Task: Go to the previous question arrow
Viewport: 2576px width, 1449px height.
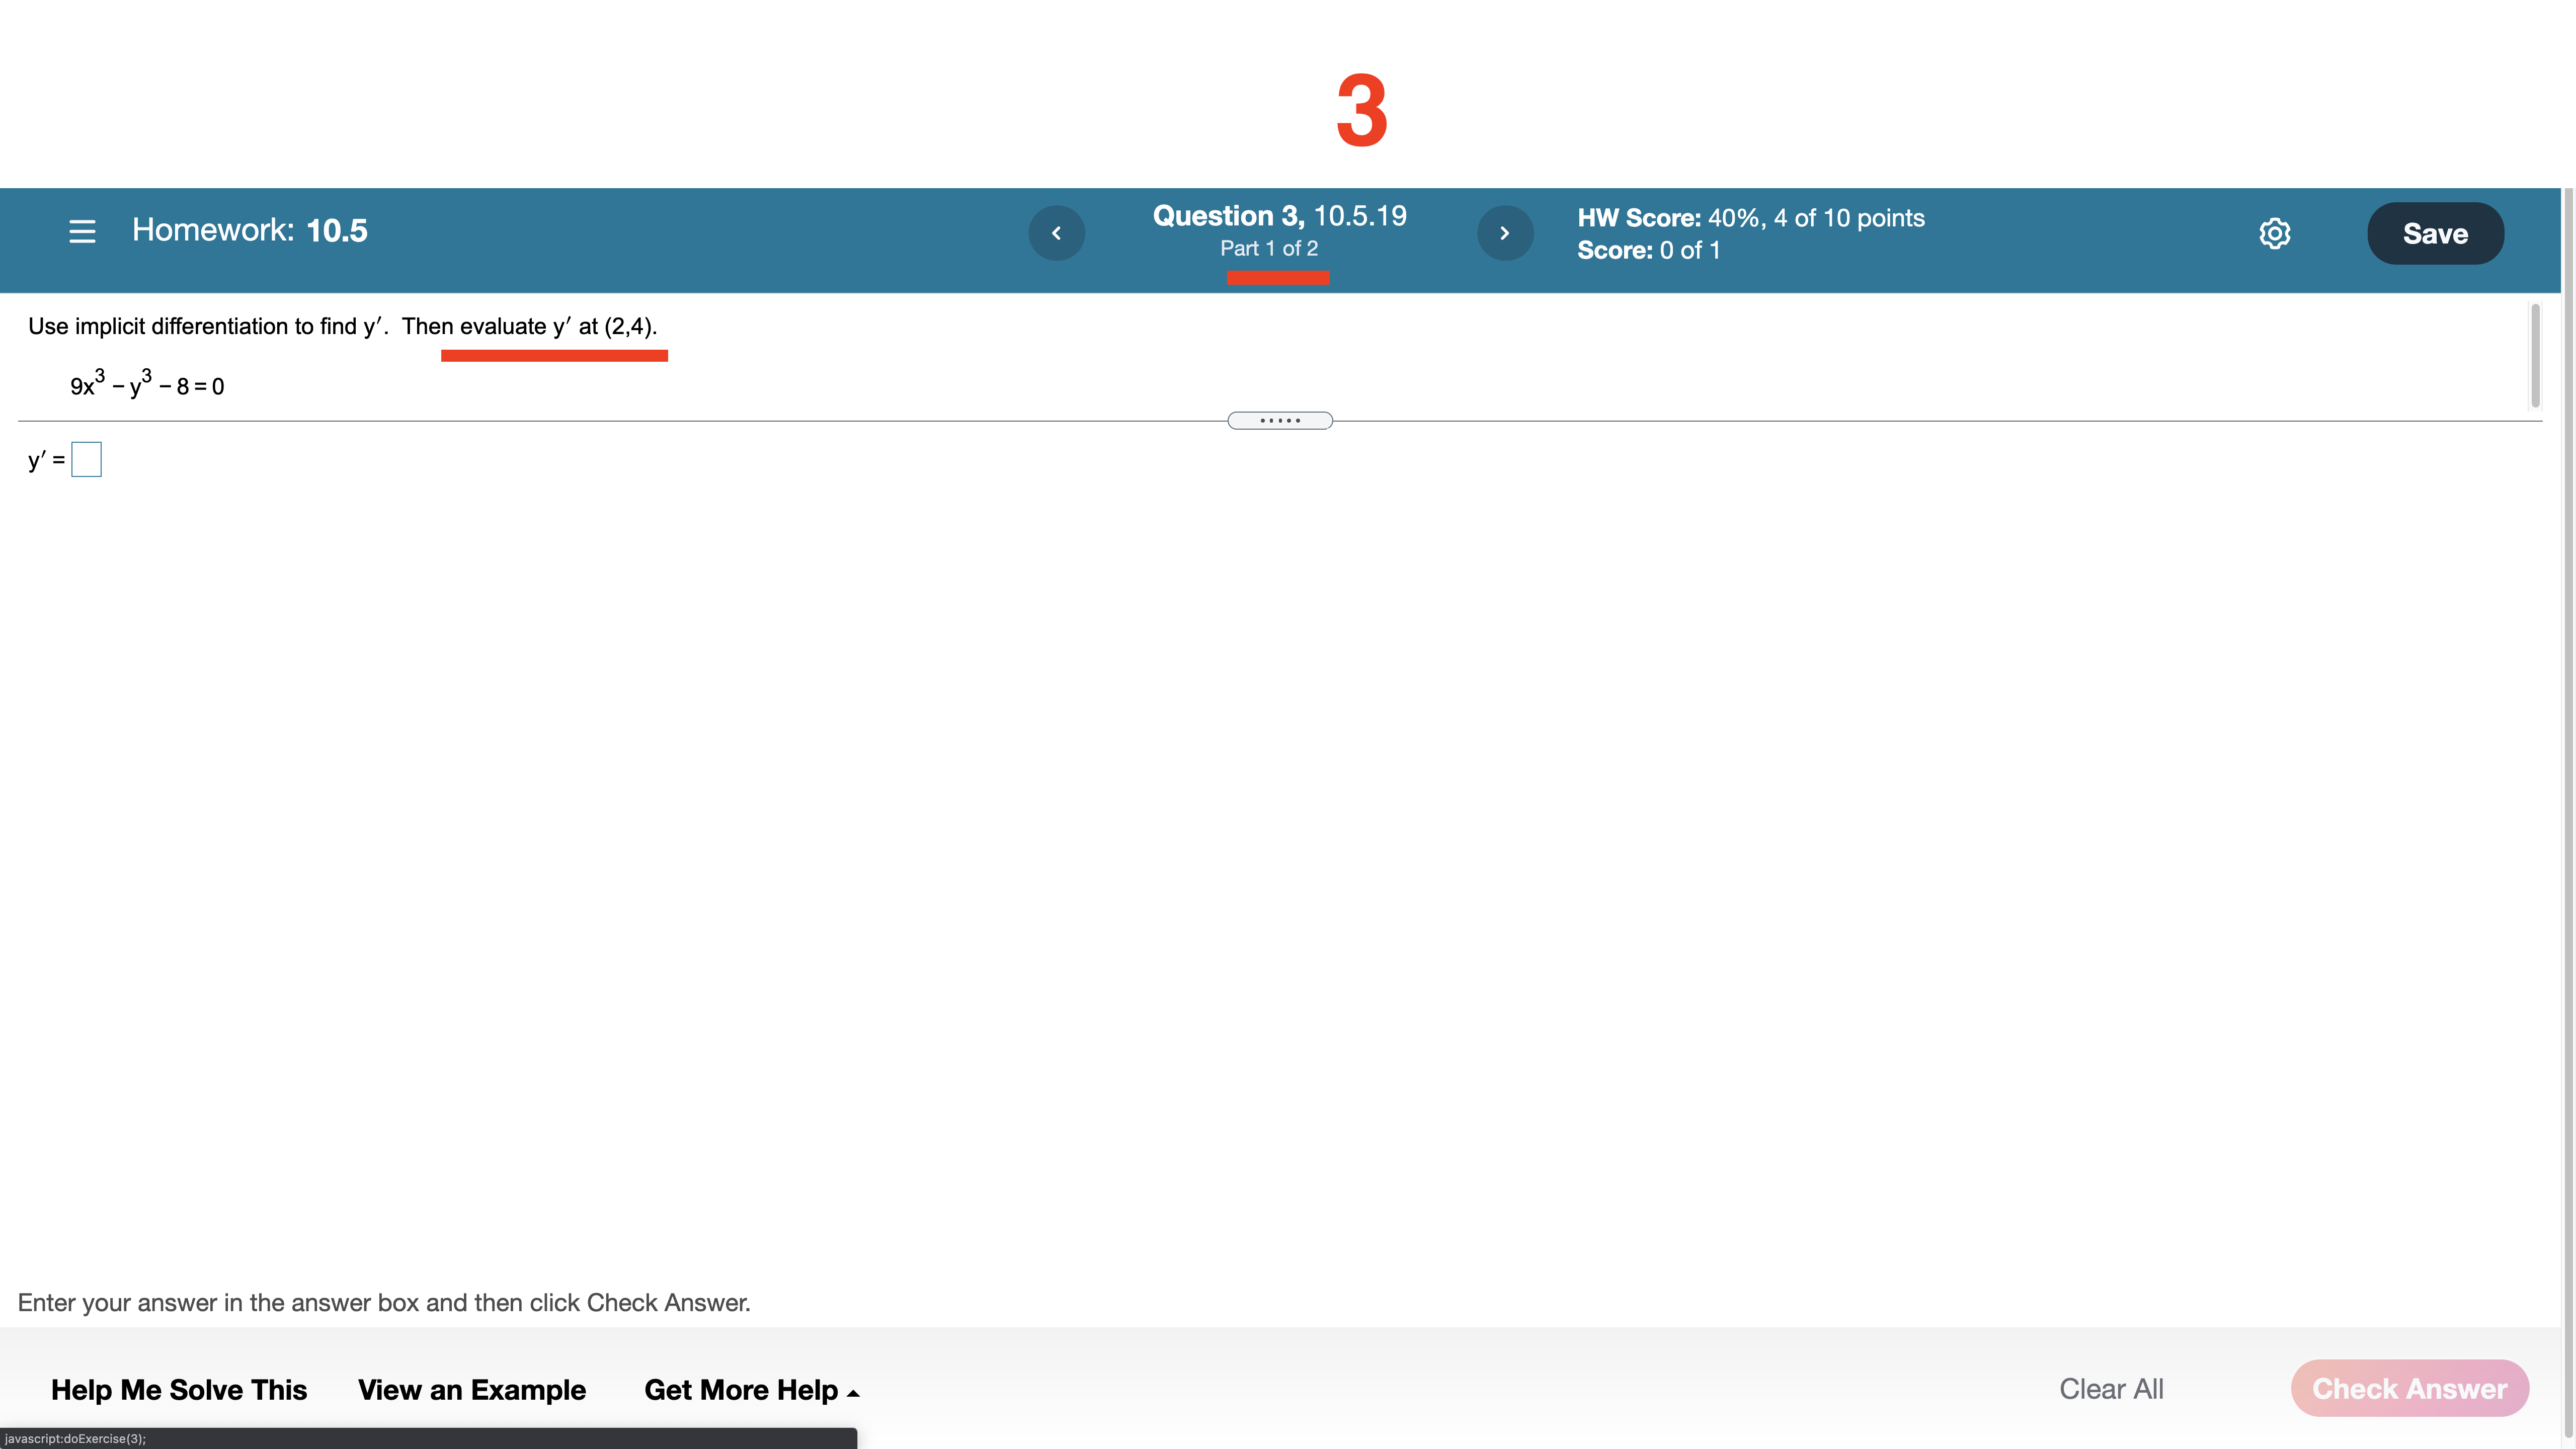Action: coord(1056,233)
